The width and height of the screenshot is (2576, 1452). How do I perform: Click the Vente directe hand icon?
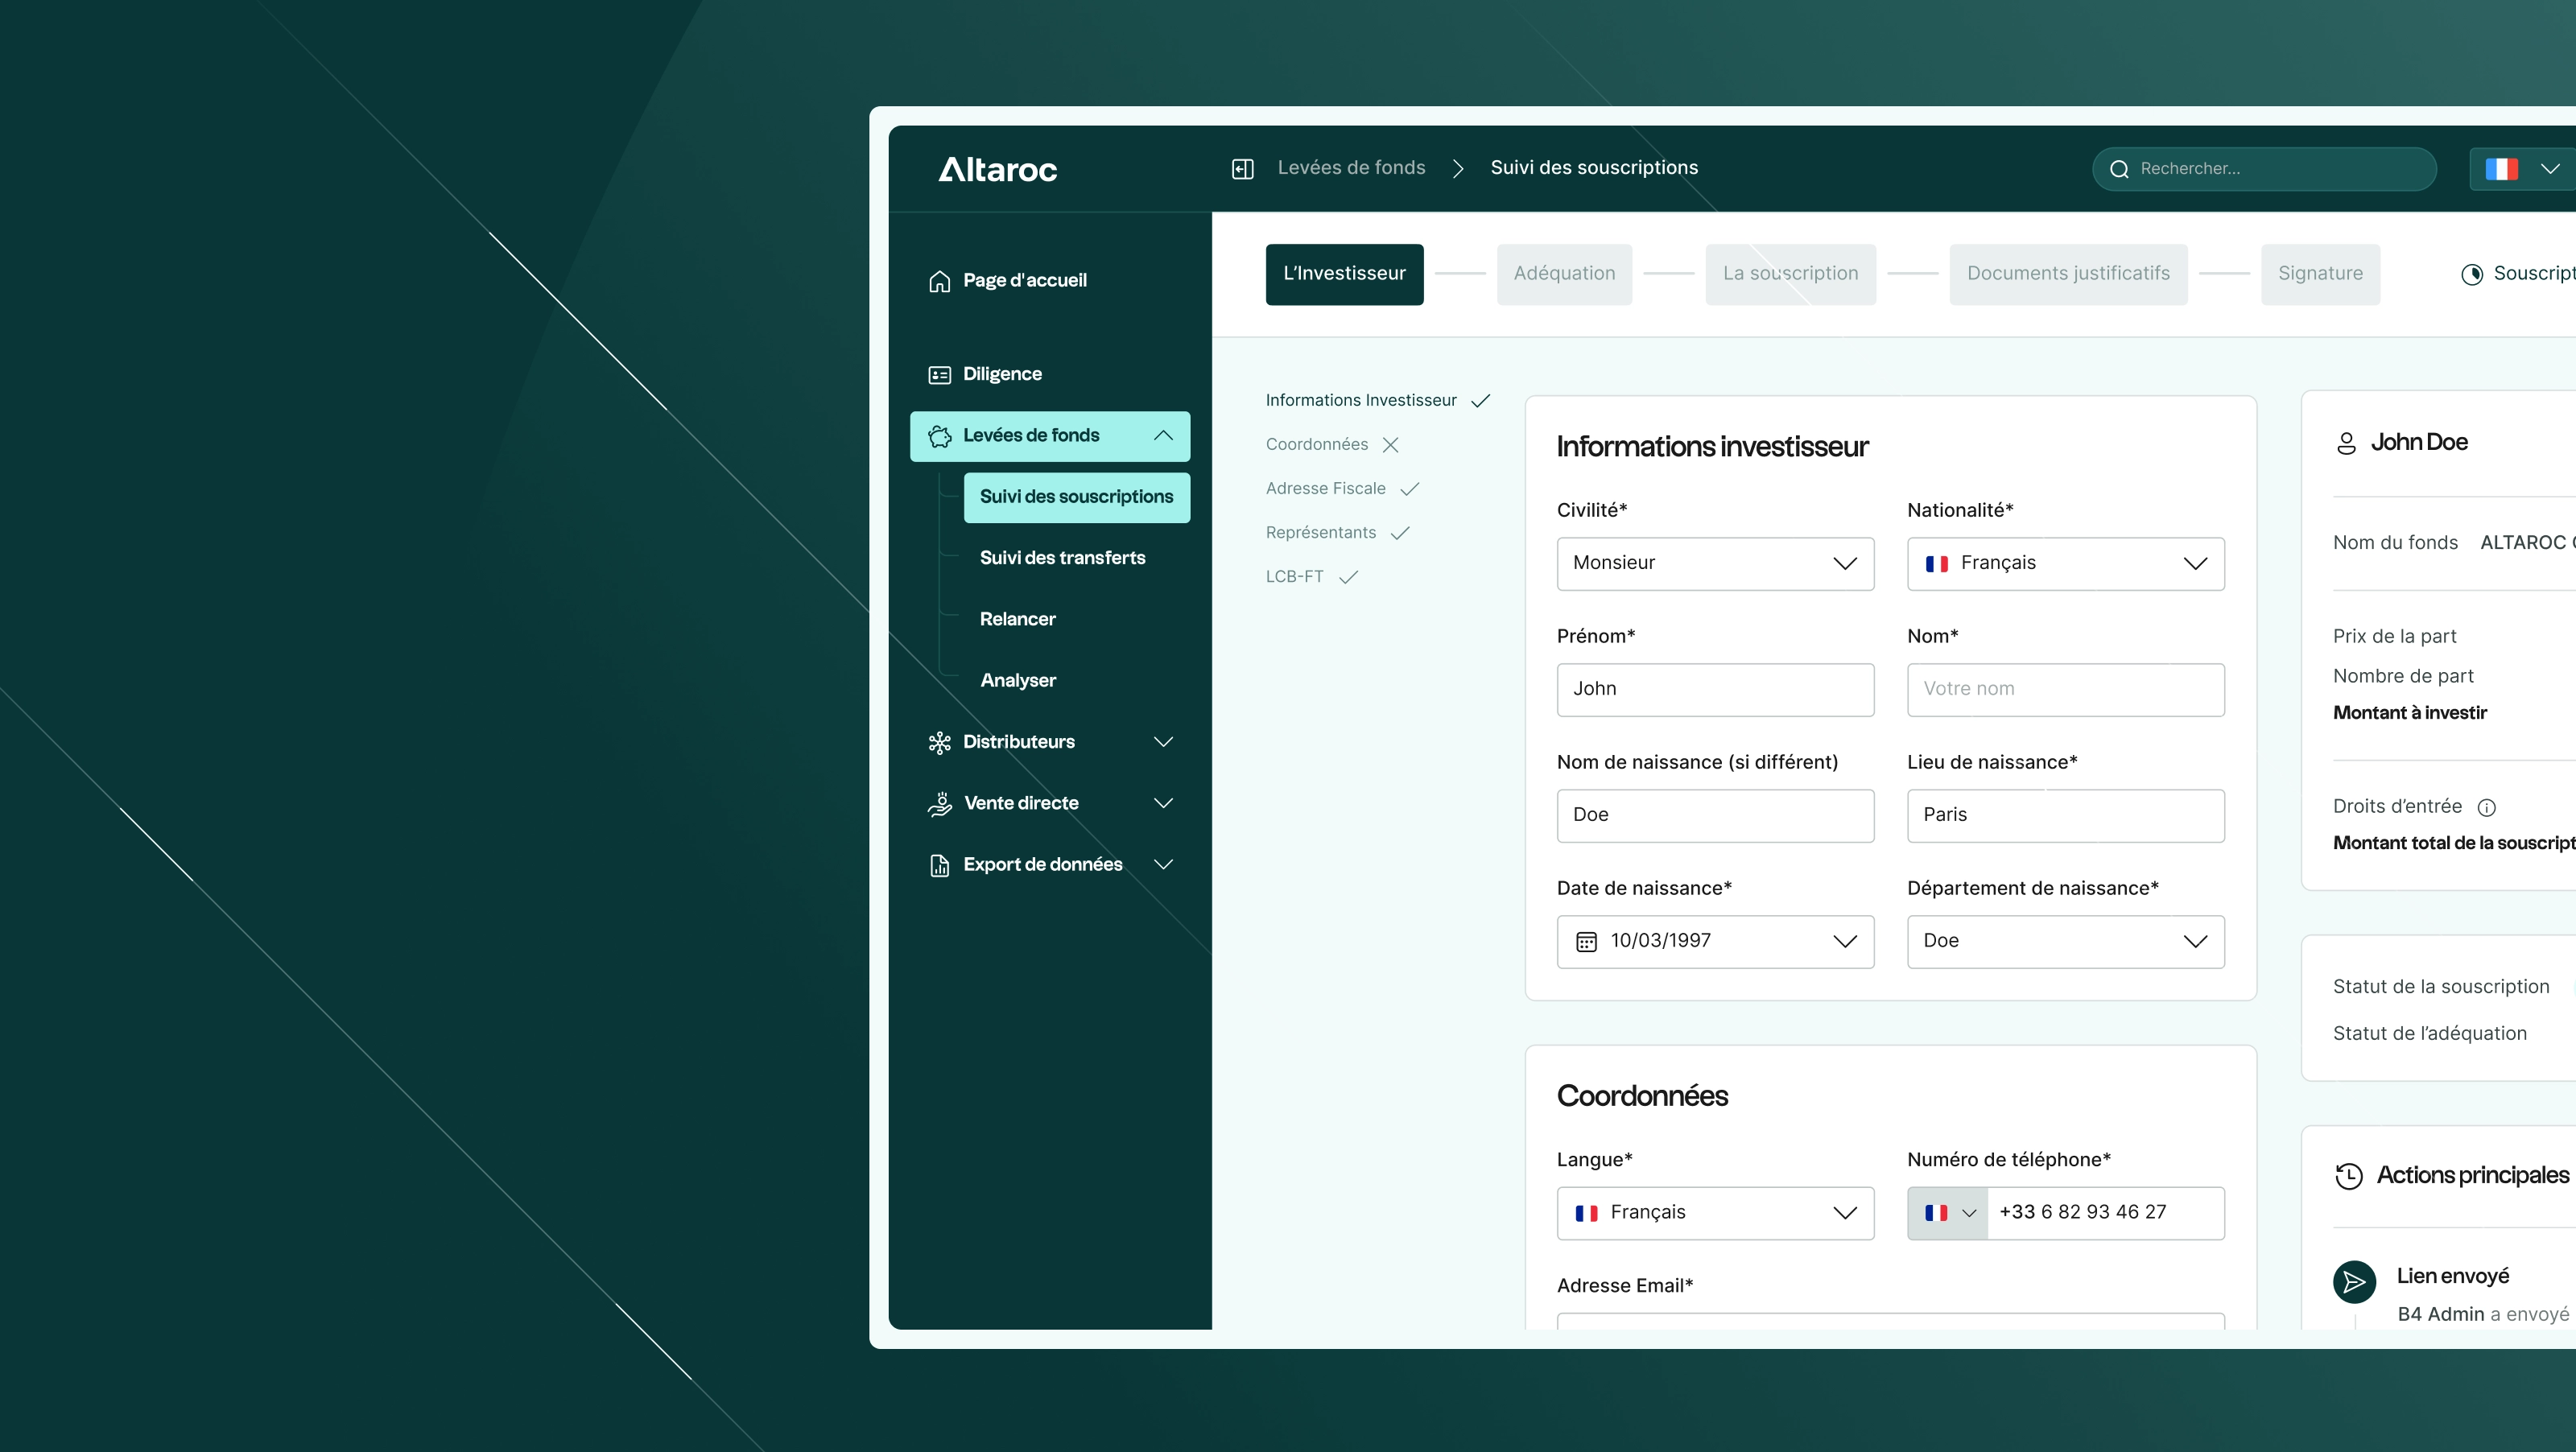click(x=939, y=803)
